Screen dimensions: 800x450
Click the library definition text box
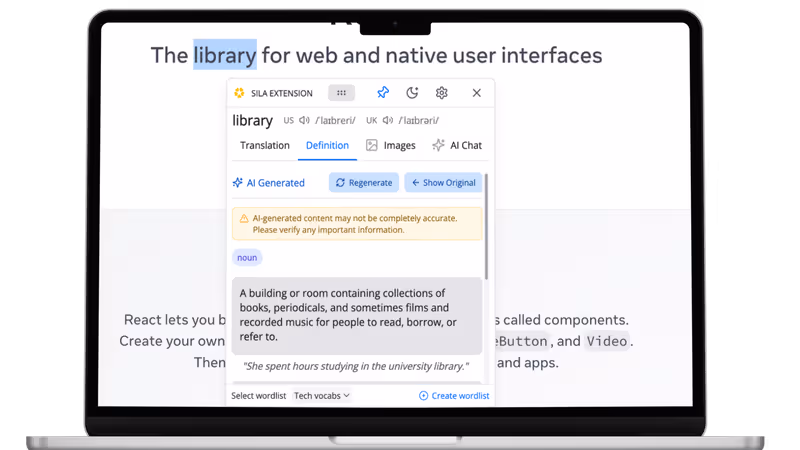[357, 315]
